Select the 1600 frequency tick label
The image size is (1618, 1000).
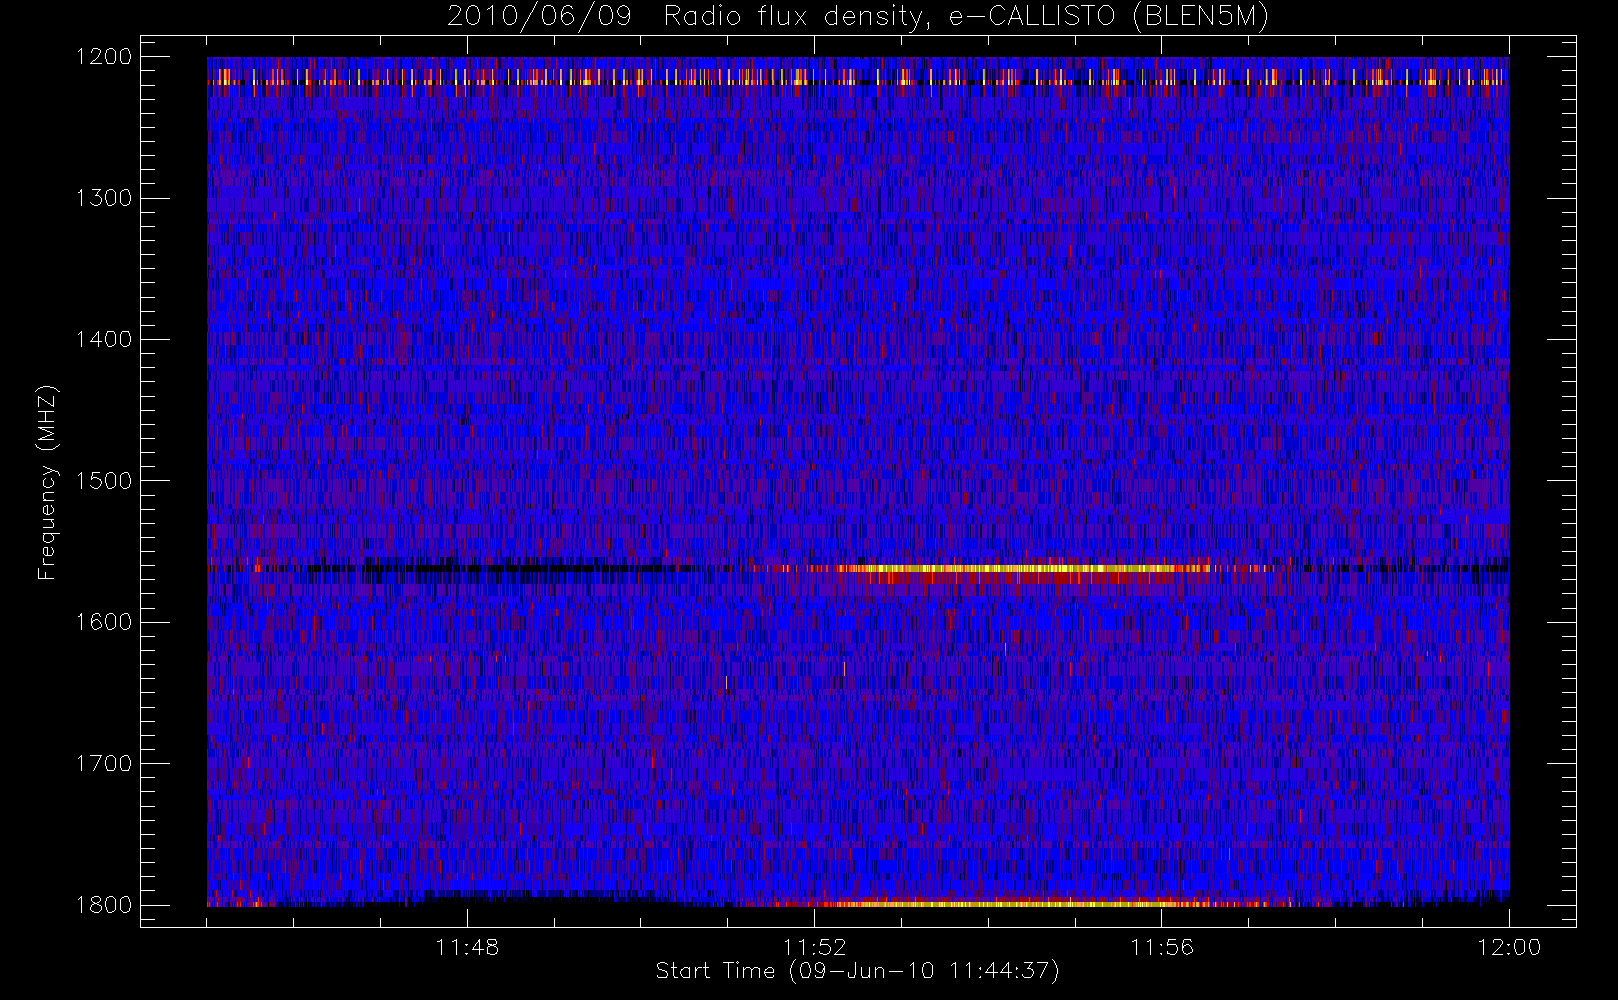click(104, 622)
